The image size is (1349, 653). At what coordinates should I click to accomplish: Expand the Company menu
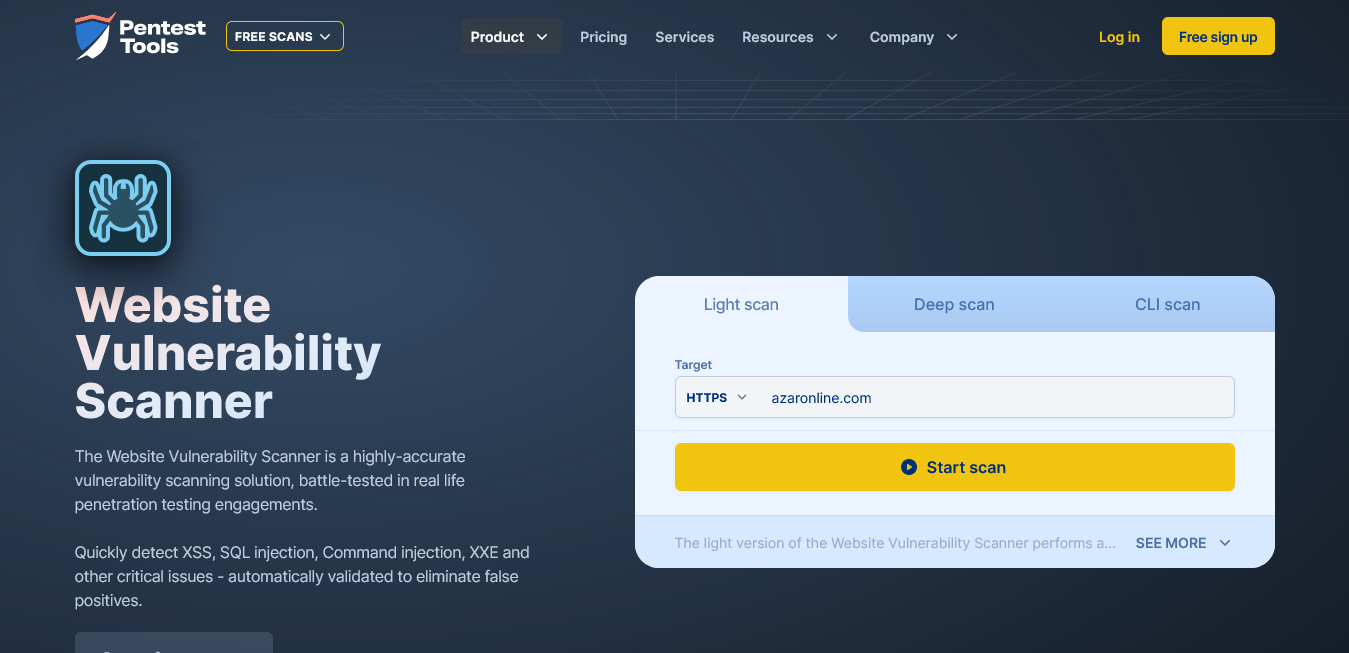(x=914, y=37)
